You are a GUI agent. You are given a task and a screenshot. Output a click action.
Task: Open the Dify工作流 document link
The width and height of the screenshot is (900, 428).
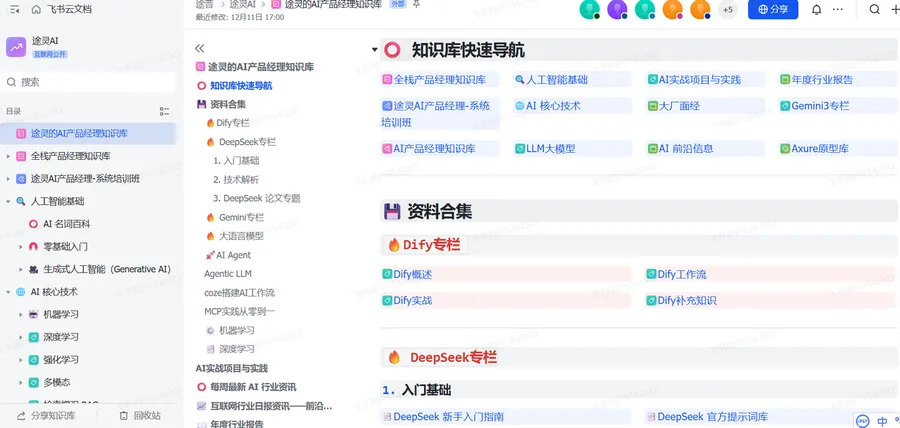click(x=682, y=275)
